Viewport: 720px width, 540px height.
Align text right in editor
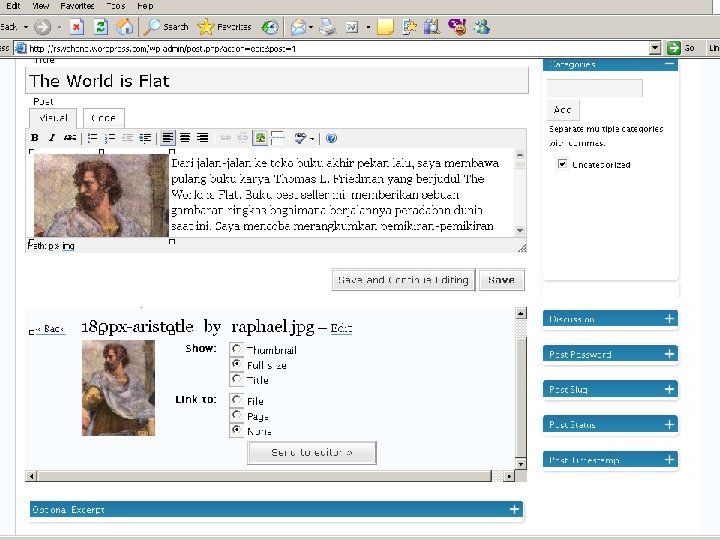[x=202, y=137]
